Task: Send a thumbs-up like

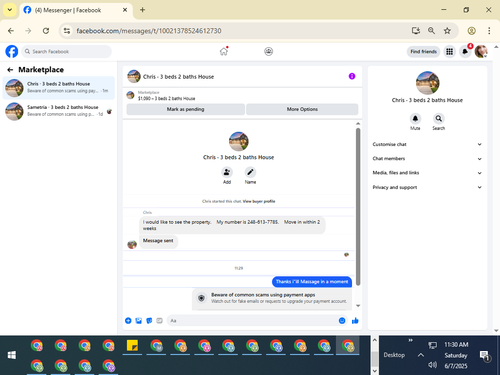Action: pyautogui.click(x=355, y=321)
